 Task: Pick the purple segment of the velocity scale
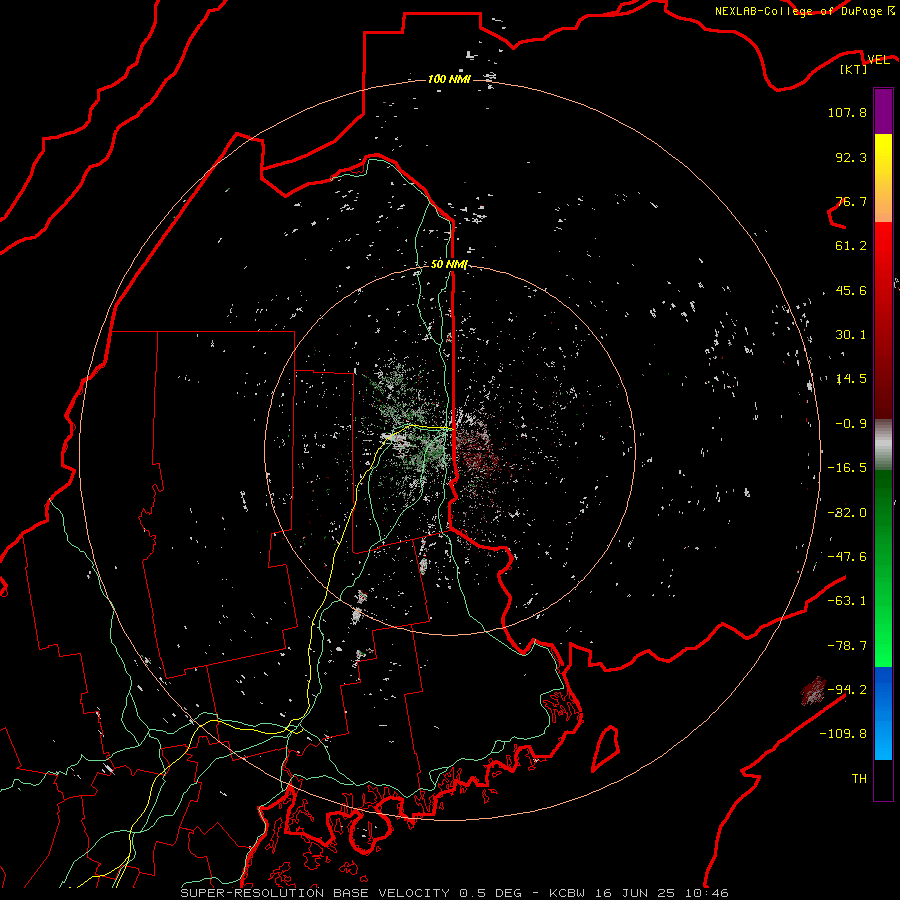coord(883,111)
